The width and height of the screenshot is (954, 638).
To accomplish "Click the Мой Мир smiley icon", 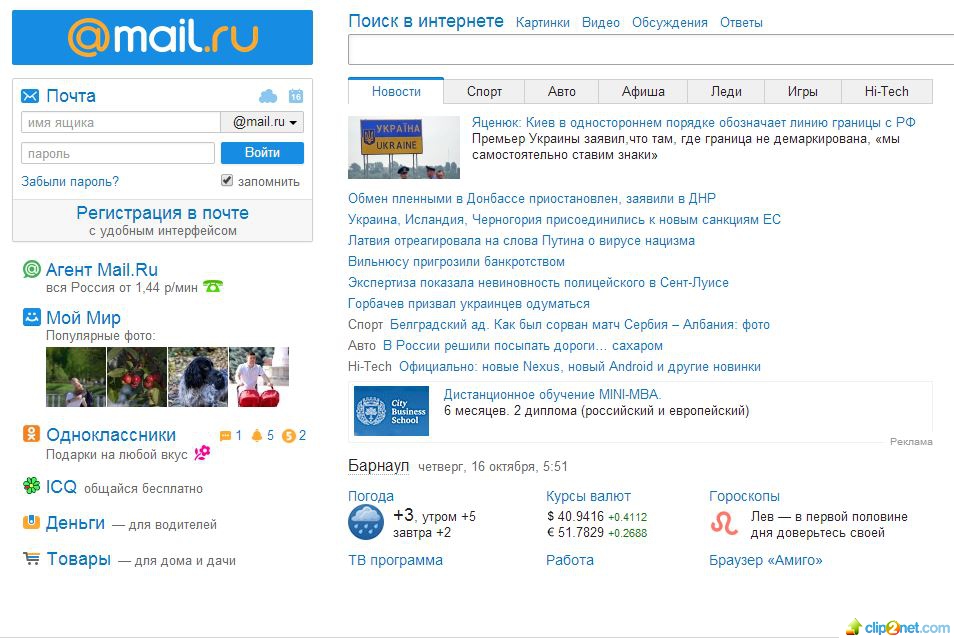I will (x=32, y=317).
